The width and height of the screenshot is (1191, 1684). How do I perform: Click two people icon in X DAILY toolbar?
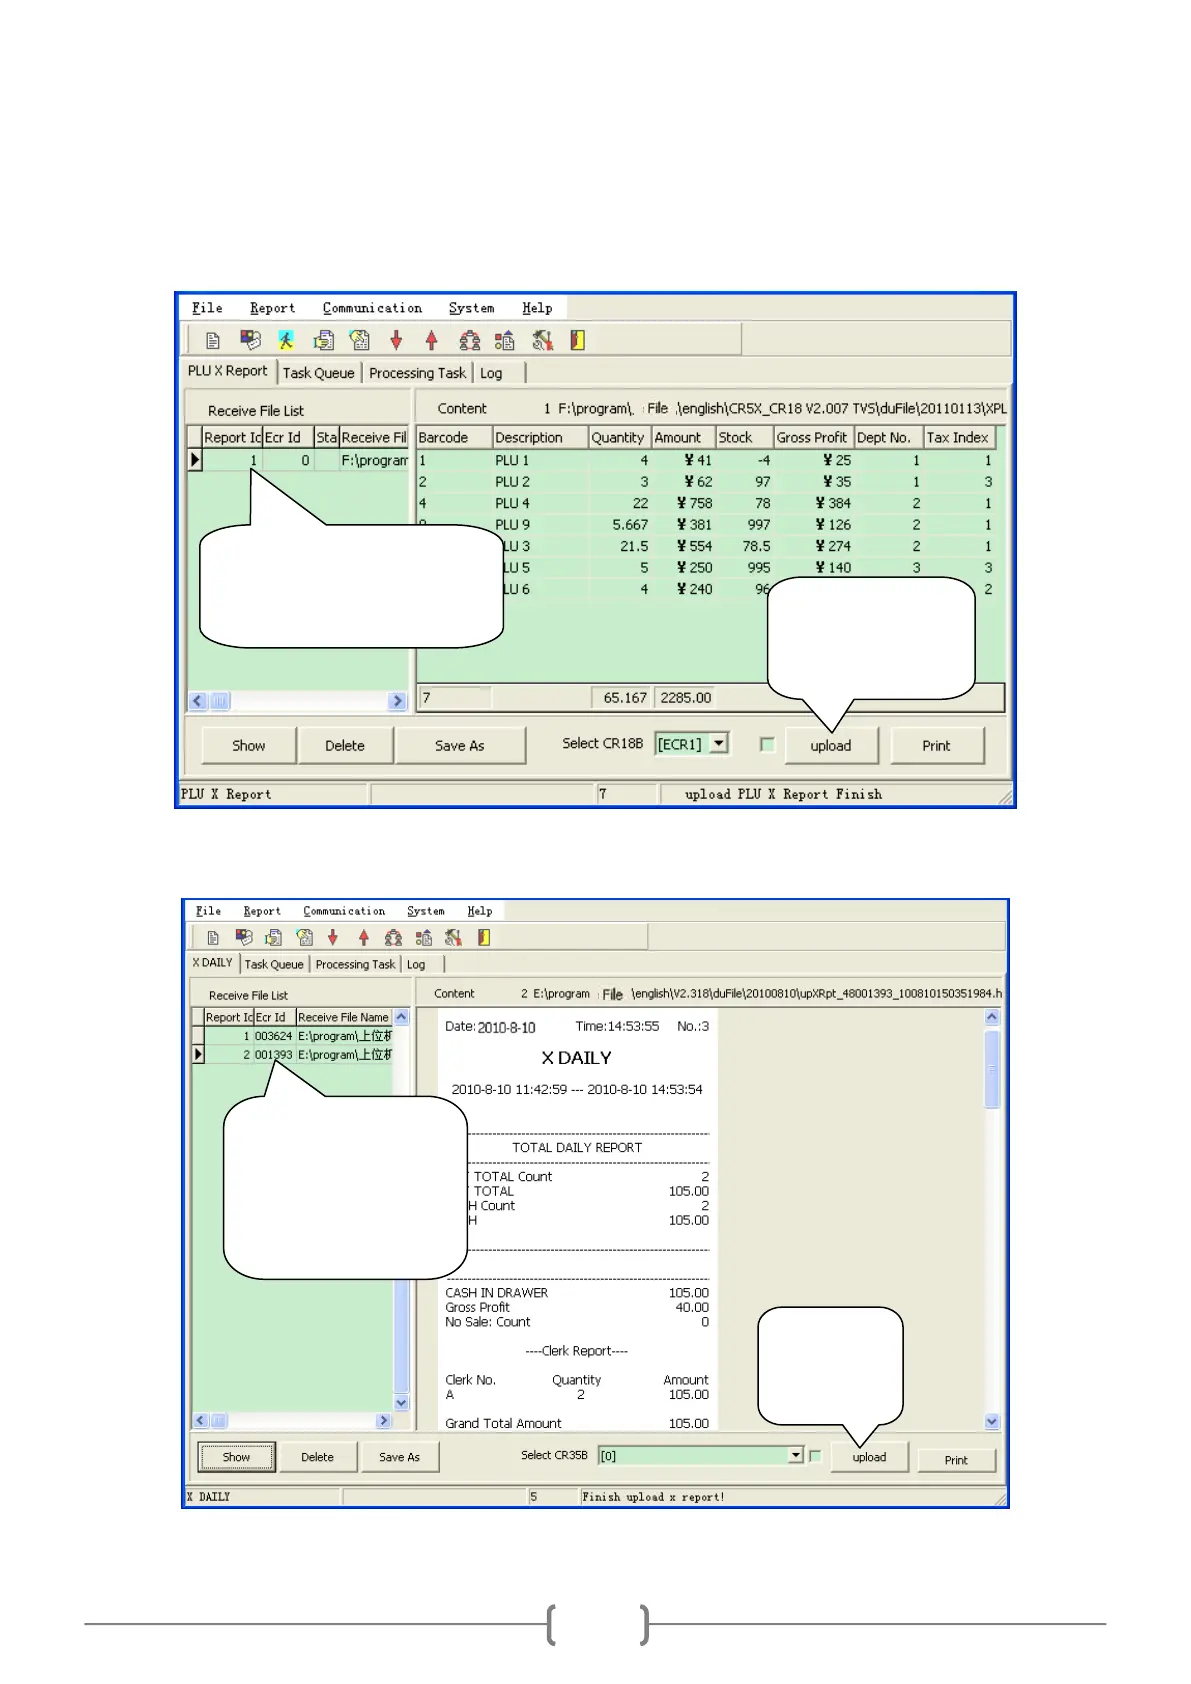393,938
